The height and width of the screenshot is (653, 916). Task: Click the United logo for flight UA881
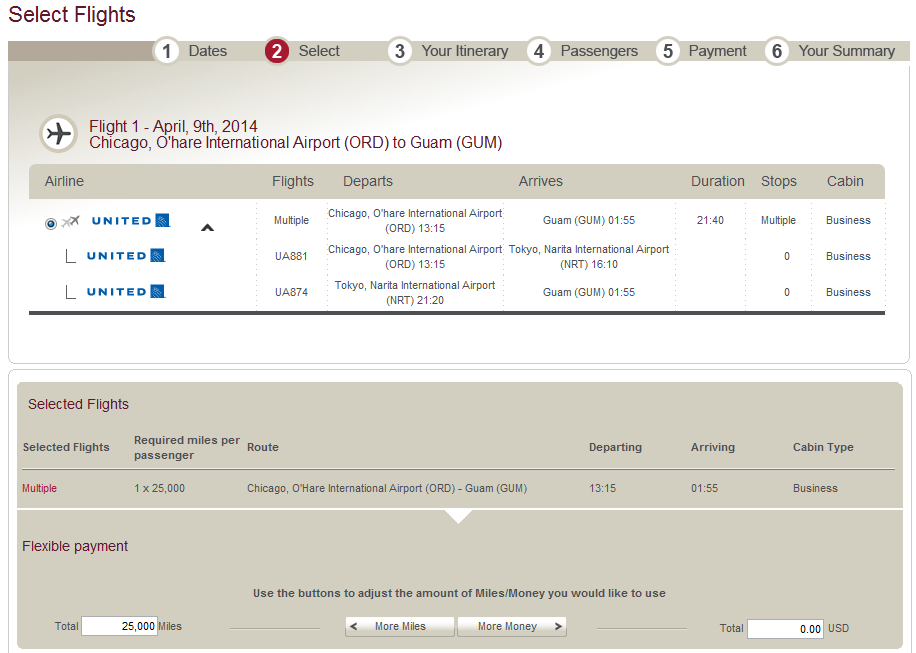(126, 256)
